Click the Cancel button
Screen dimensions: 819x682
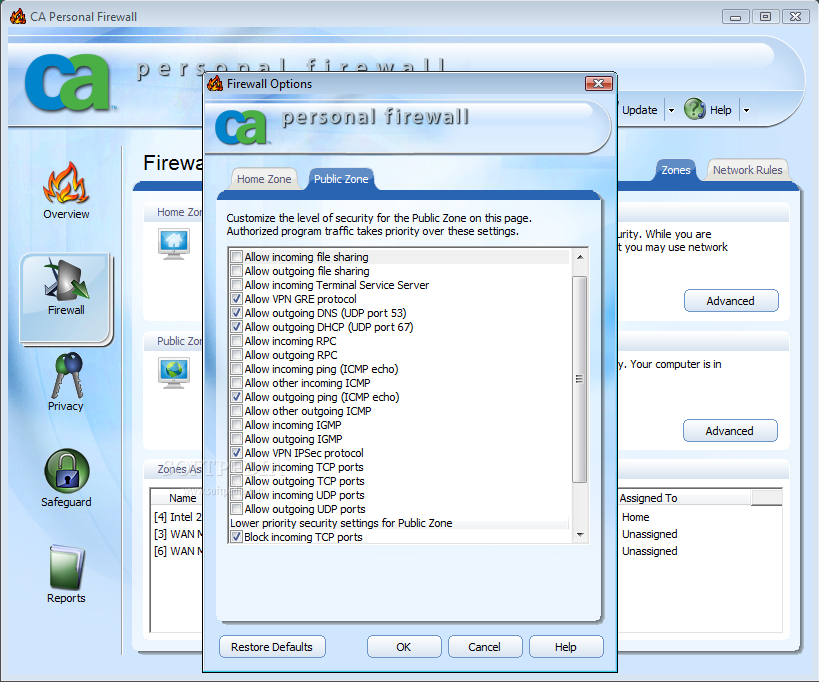485,647
